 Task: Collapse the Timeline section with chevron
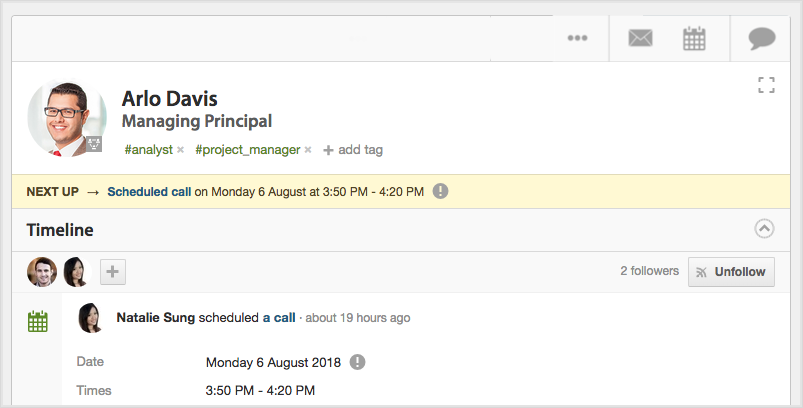[x=764, y=229]
